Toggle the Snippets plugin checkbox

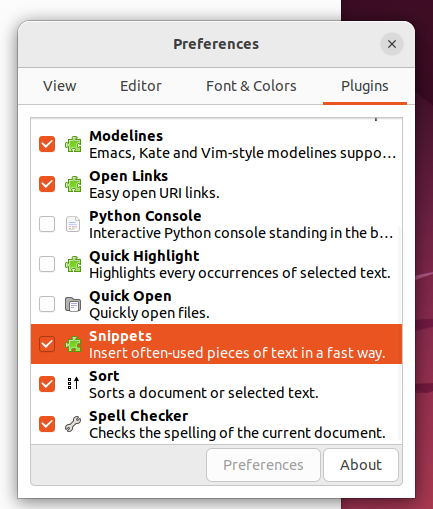tap(47, 344)
